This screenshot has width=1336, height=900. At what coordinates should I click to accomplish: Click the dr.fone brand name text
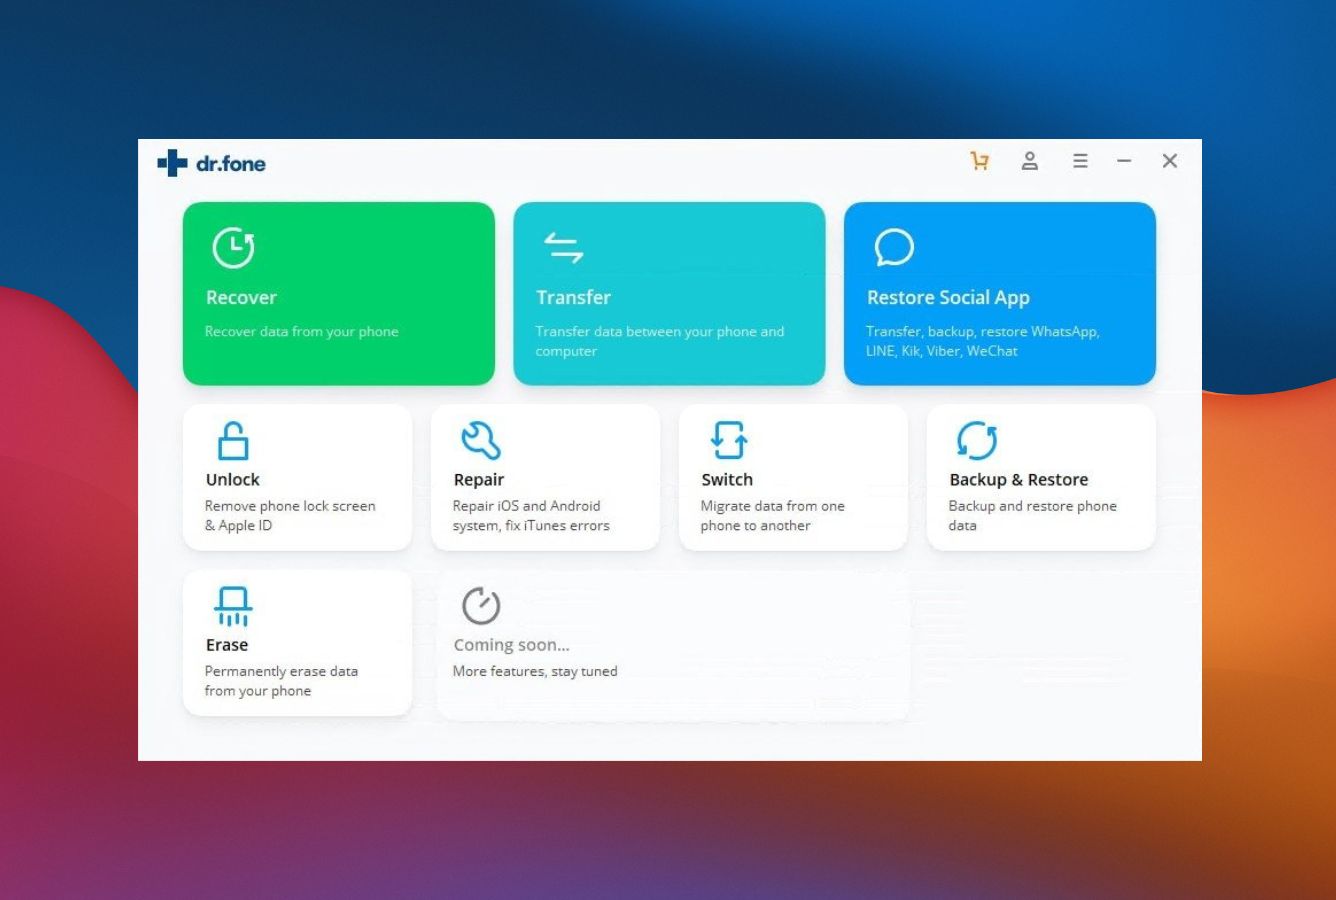click(x=231, y=164)
